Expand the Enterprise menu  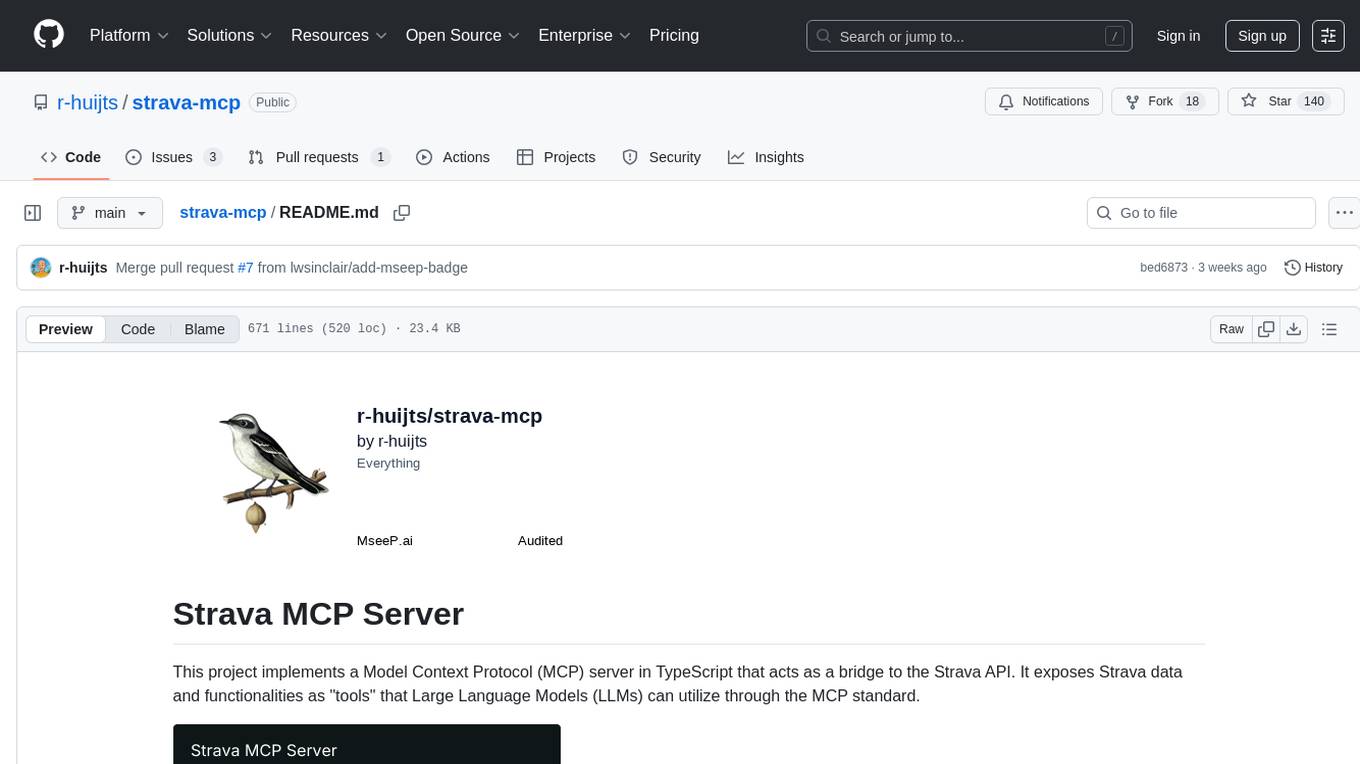coord(584,35)
